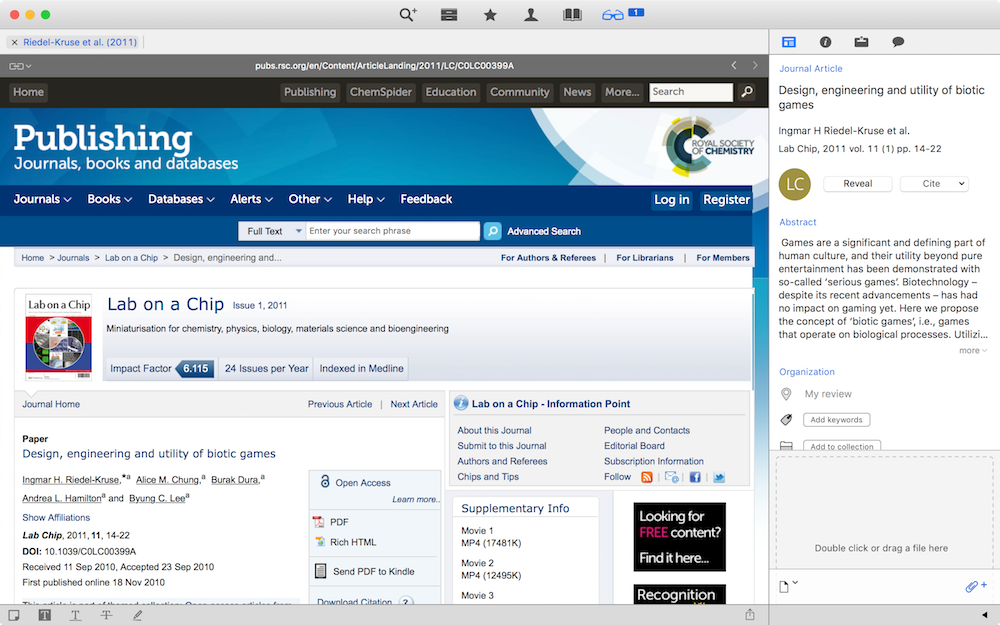Open the library list view icon

449,15
